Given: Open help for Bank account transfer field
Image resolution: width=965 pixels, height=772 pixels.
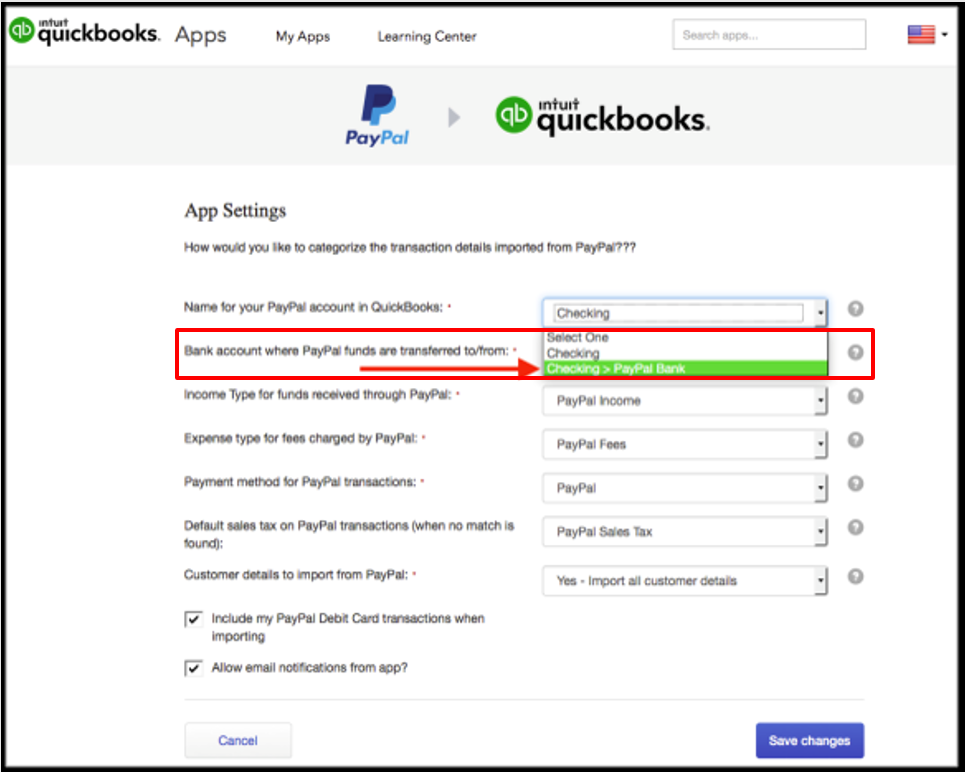Looking at the screenshot, I should pyautogui.click(x=855, y=352).
